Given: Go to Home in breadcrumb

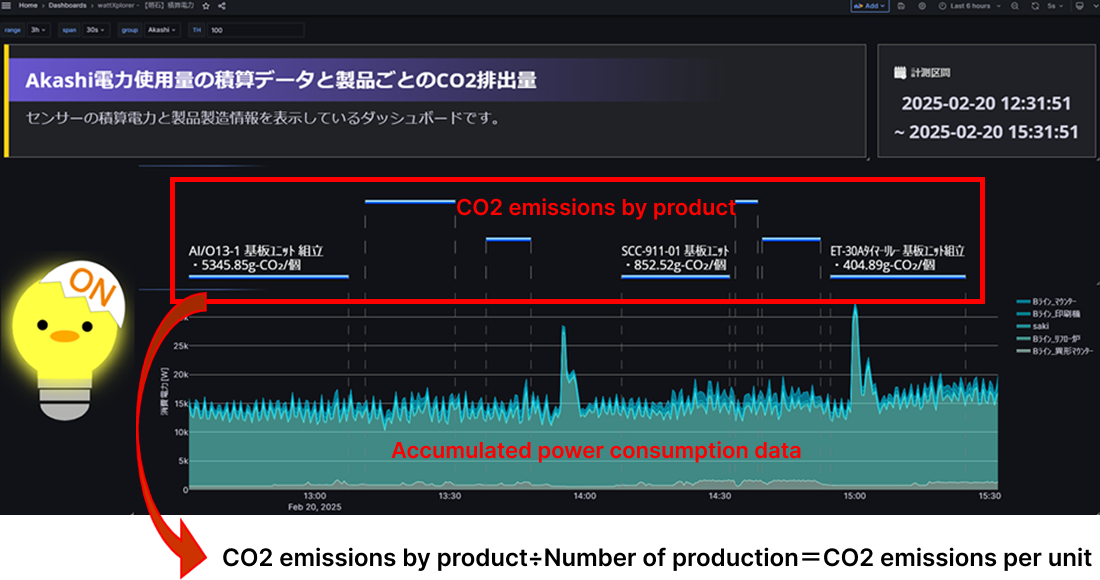Looking at the screenshot, I should click(x=28, y=6).
